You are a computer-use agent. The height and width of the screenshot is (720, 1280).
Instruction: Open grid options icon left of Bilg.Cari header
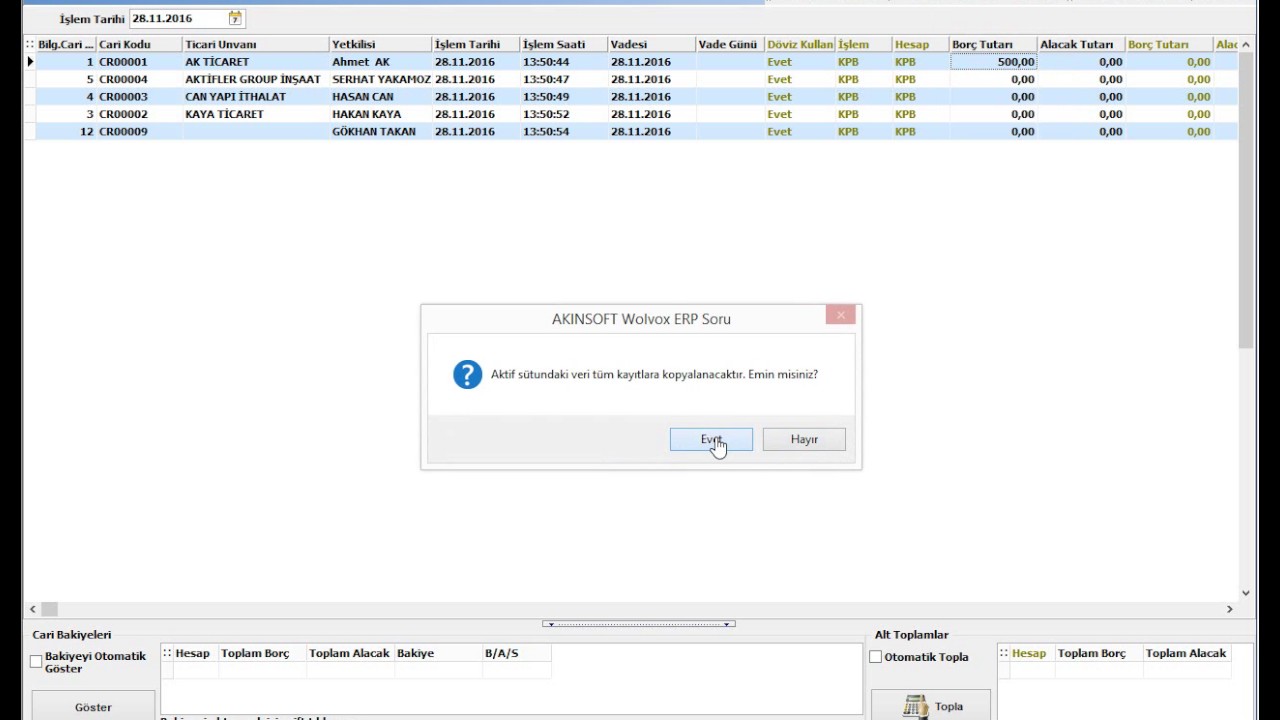coord(30,44)
